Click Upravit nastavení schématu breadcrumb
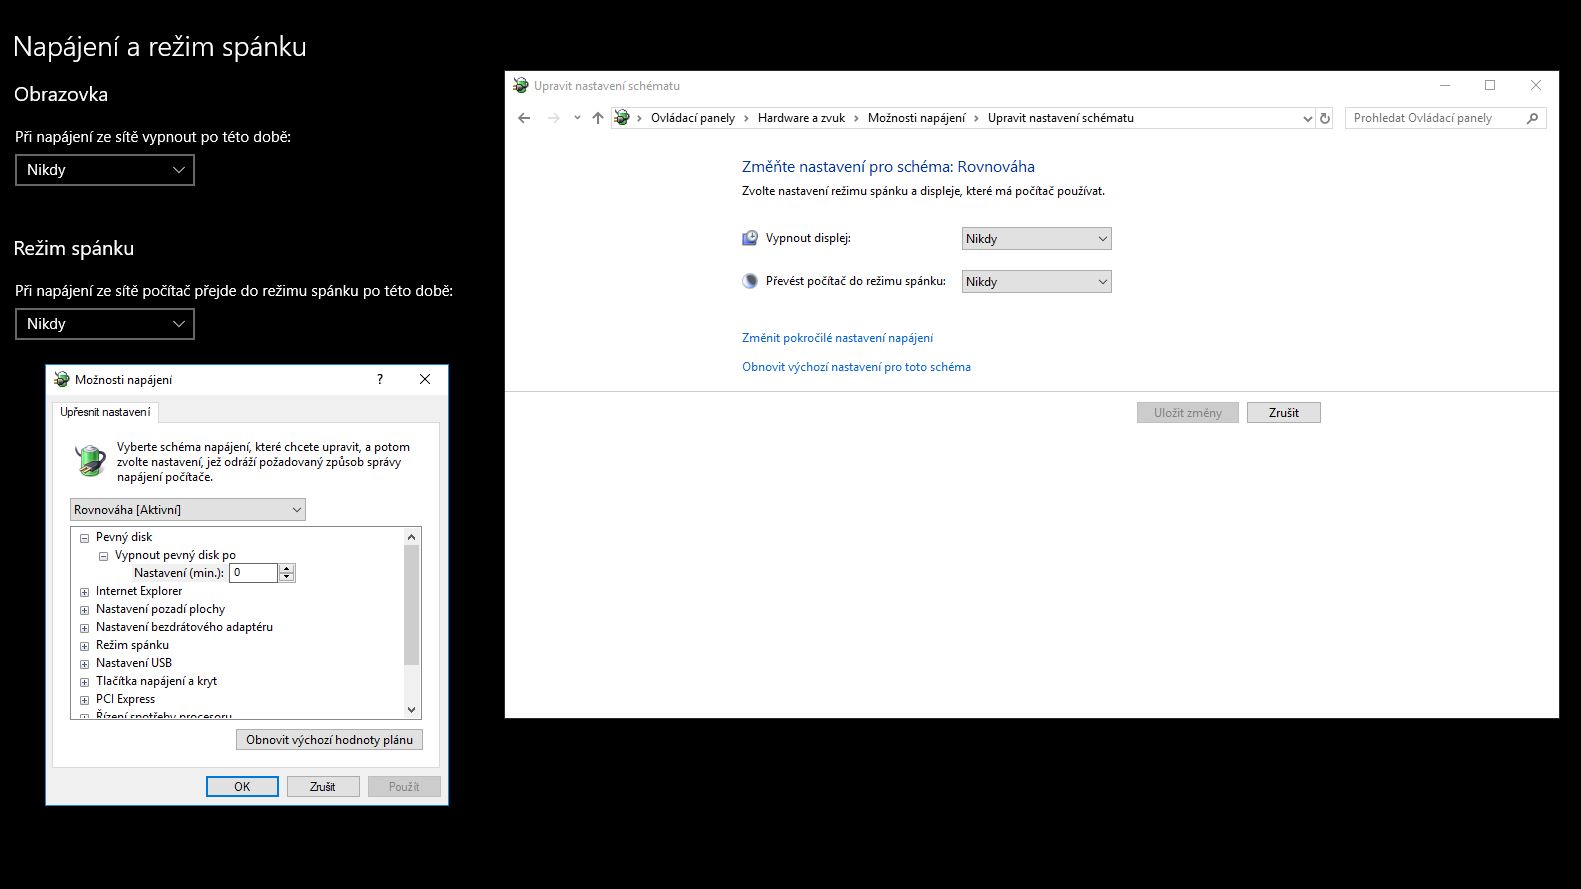The image size is (1581, 889). coord(1061,118)
